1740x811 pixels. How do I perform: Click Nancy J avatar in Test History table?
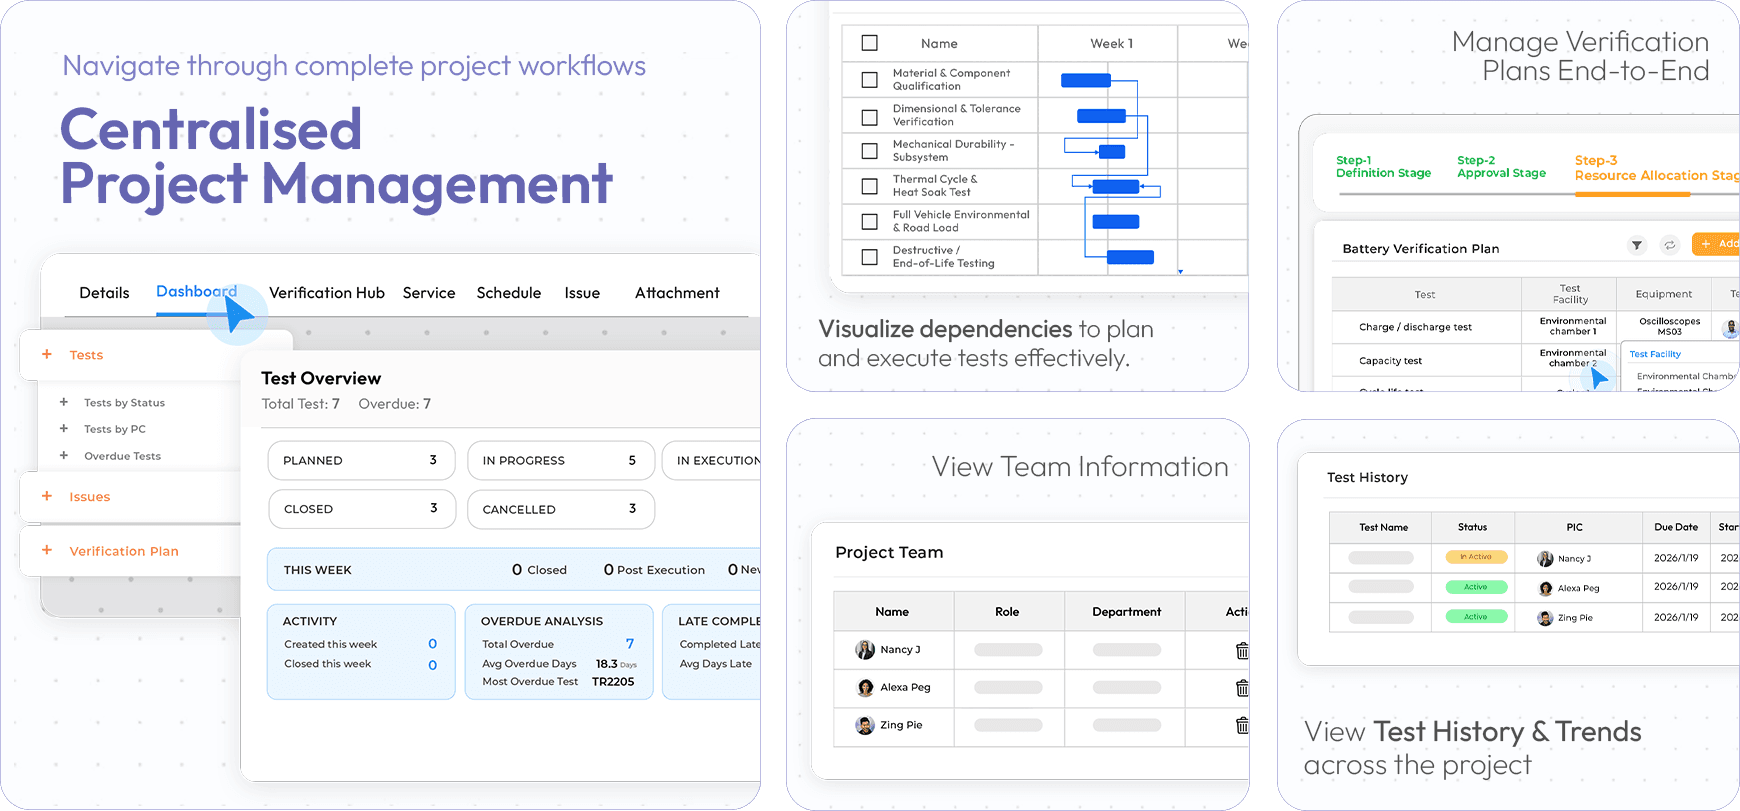(1545, 559)
